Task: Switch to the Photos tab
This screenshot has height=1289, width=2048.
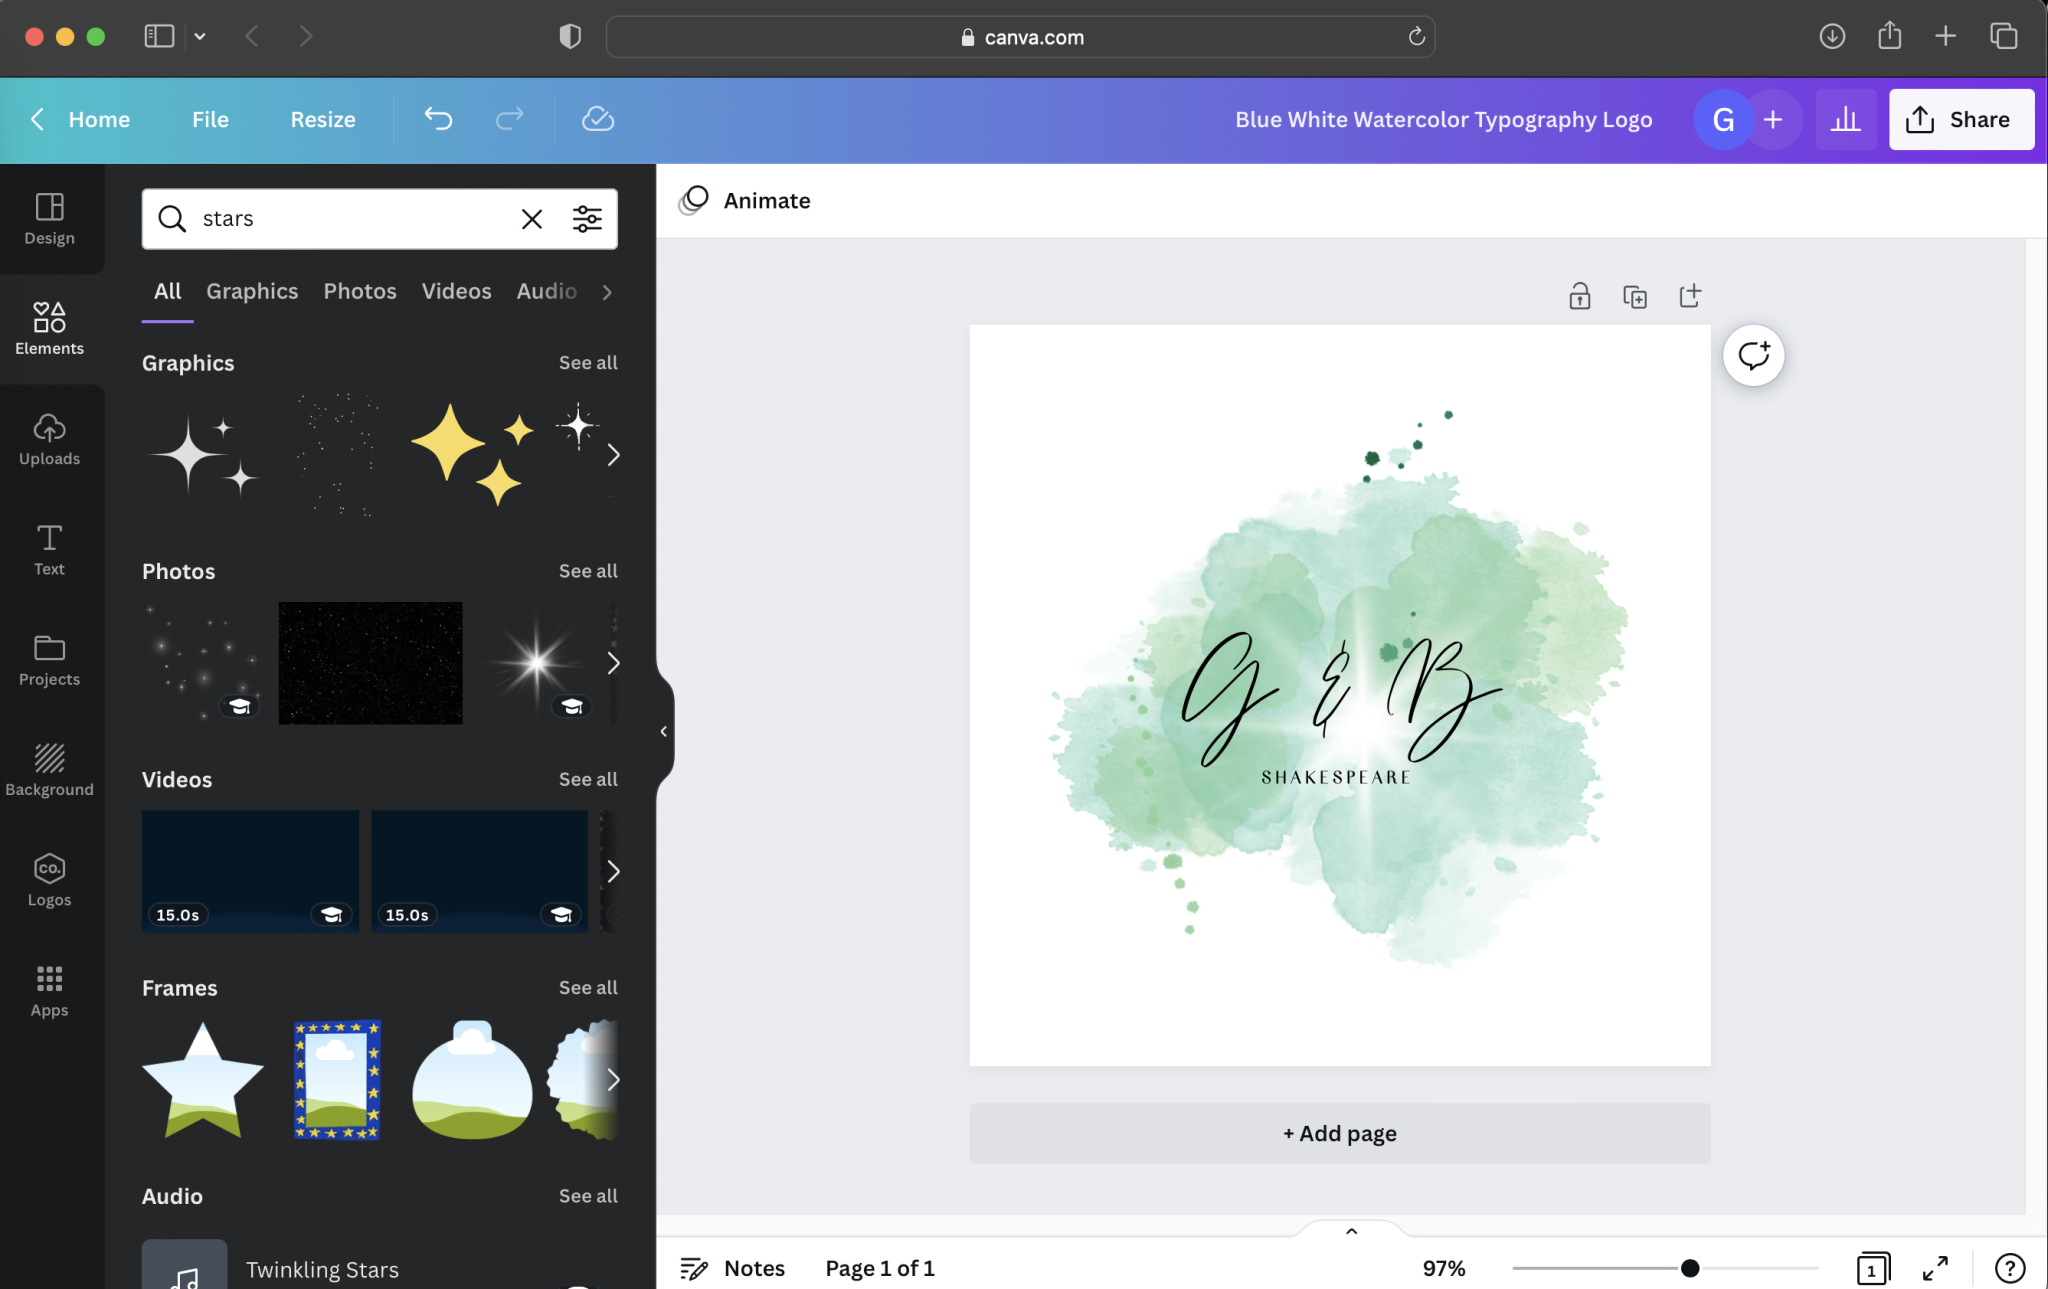Action: (359, 291)
